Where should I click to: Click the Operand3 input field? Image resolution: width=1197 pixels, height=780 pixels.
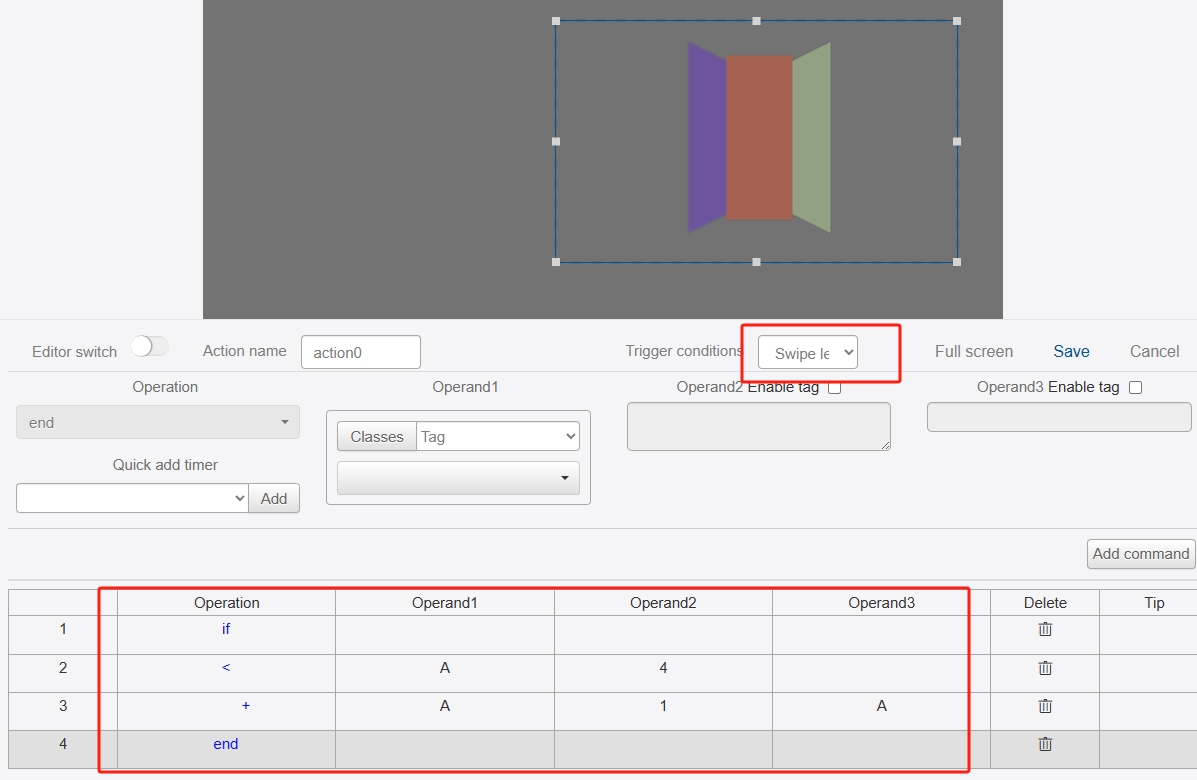tap(1059, 417)
